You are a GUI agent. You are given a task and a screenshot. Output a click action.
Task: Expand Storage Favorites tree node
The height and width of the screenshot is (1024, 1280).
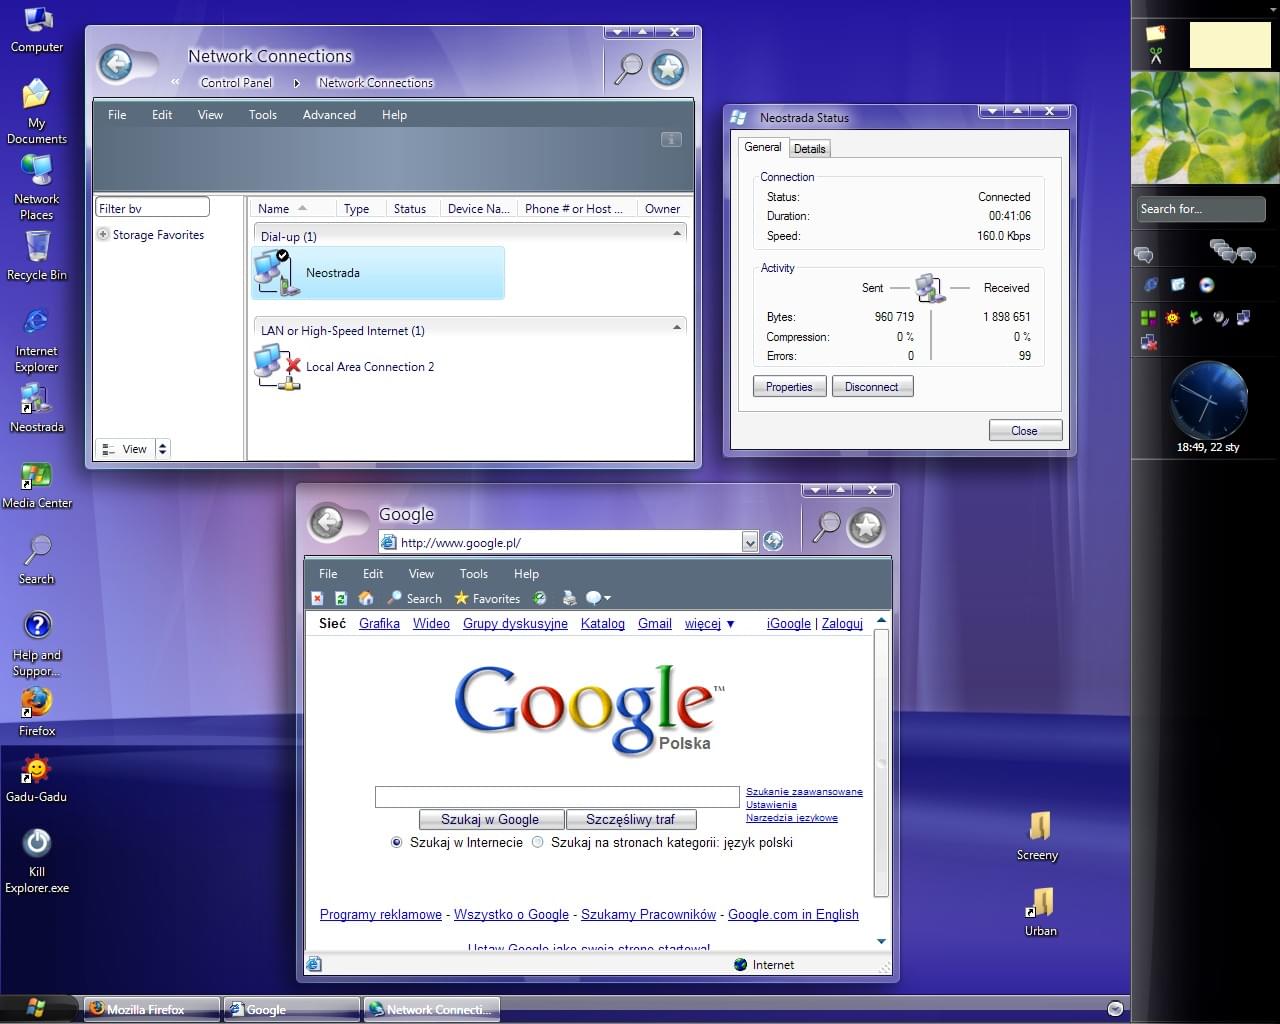click(x=103, y=235)
